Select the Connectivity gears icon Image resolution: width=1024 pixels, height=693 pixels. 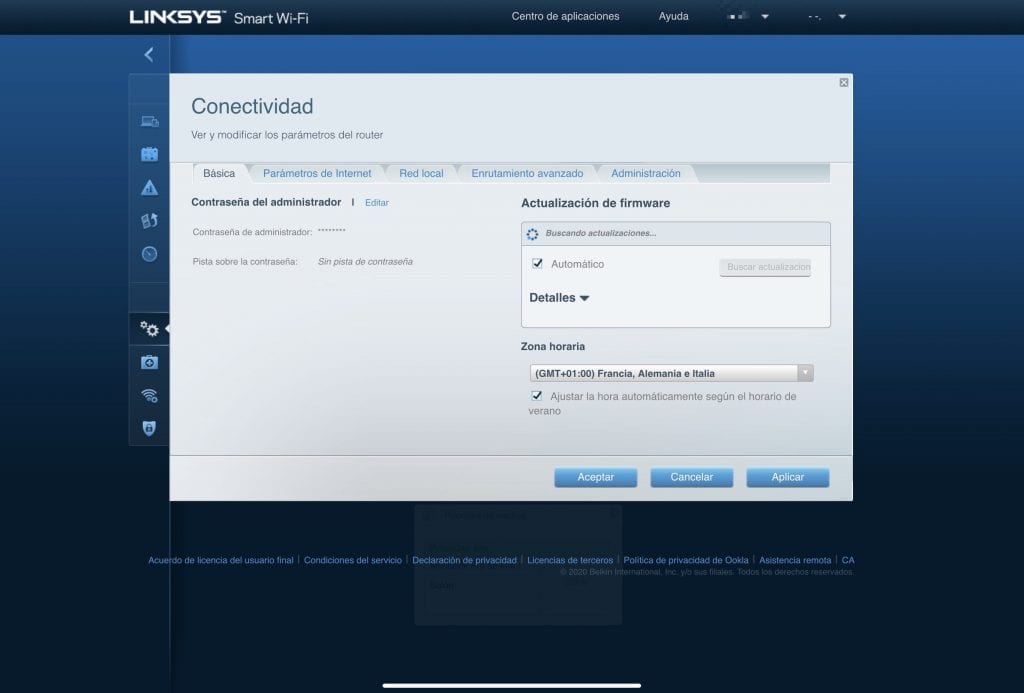(x=149, y=329)
